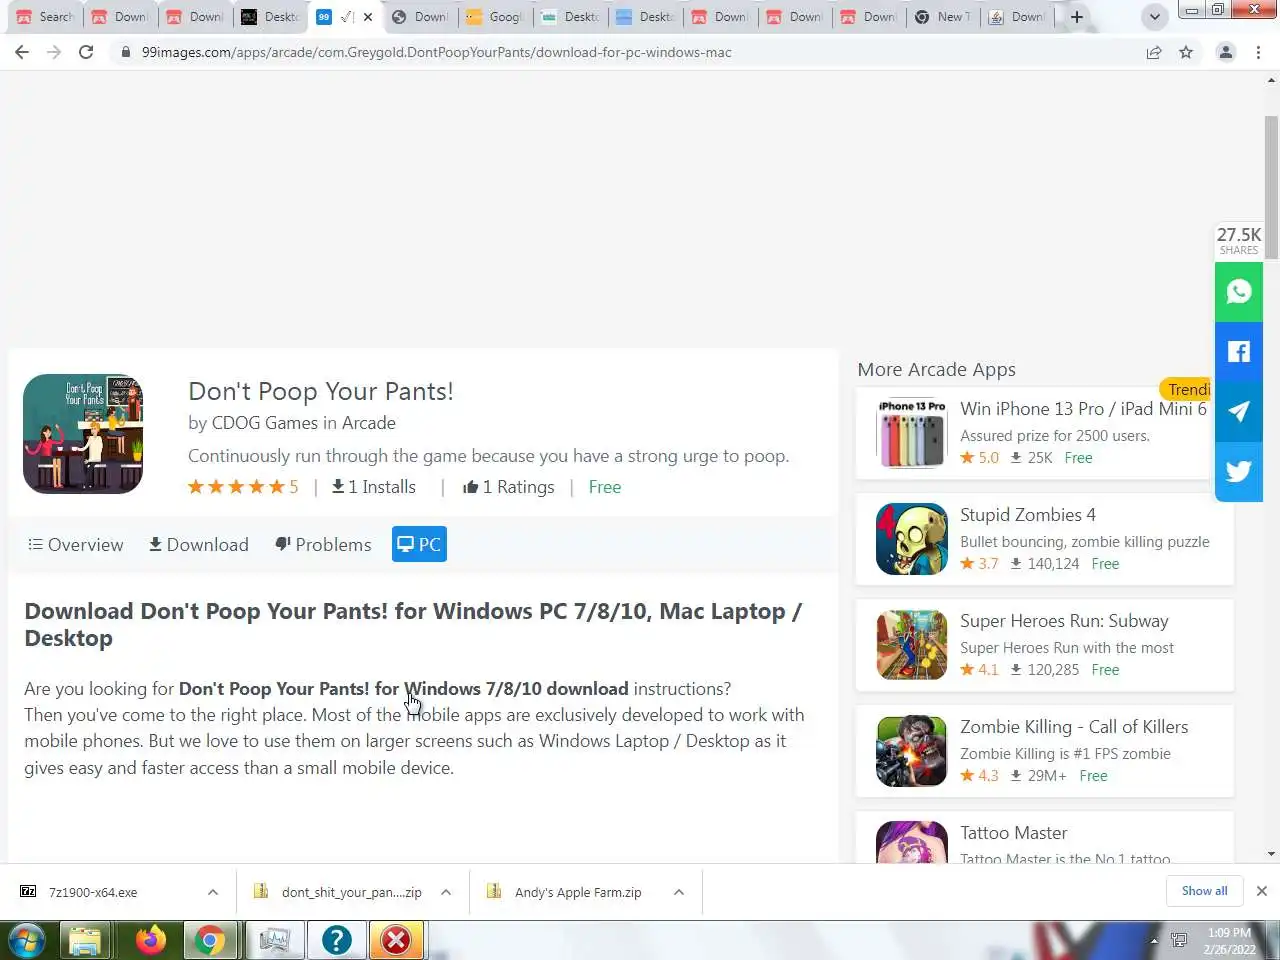Bookmark this page with the star
The width and height of the screenshot is (1280, 960).
pos(1186,52)
